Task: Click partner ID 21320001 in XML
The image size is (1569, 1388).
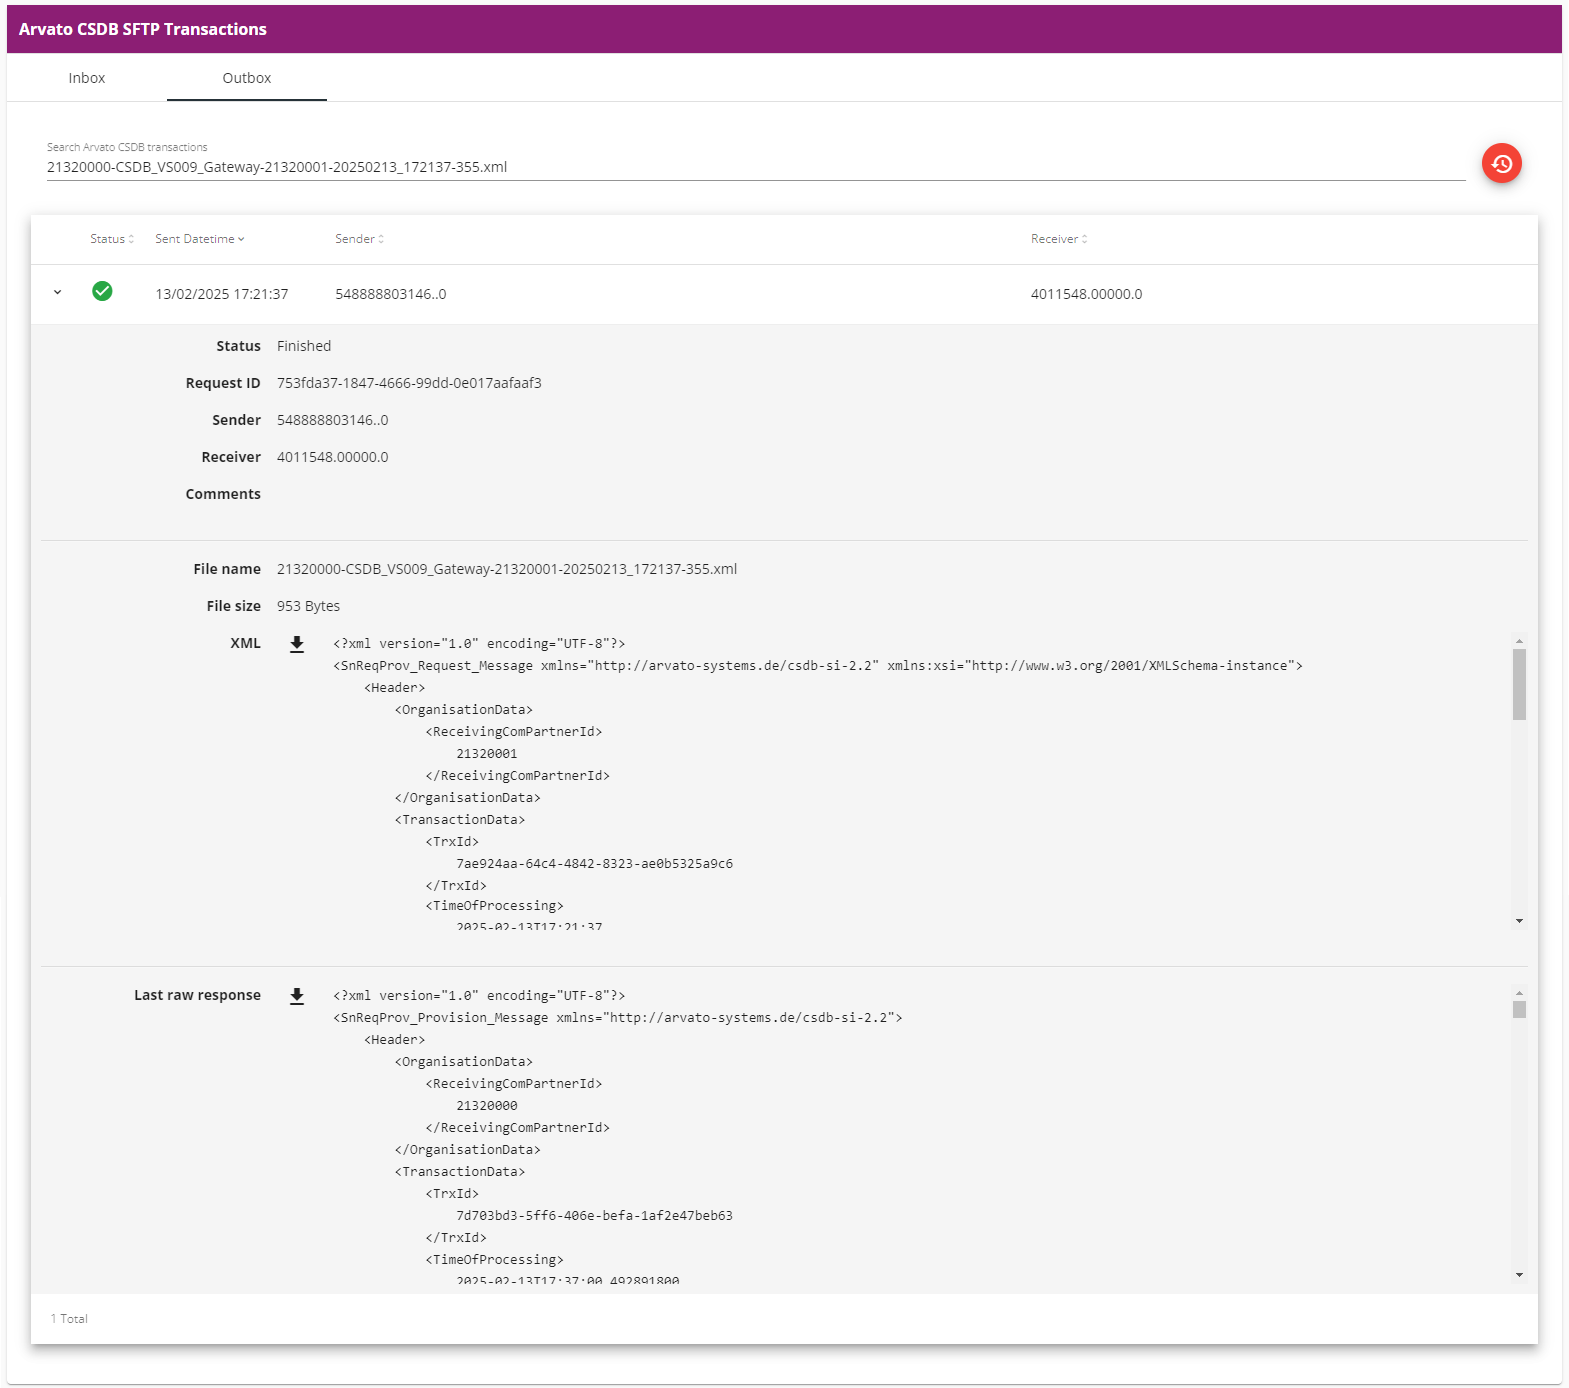Action: (487, 754)
